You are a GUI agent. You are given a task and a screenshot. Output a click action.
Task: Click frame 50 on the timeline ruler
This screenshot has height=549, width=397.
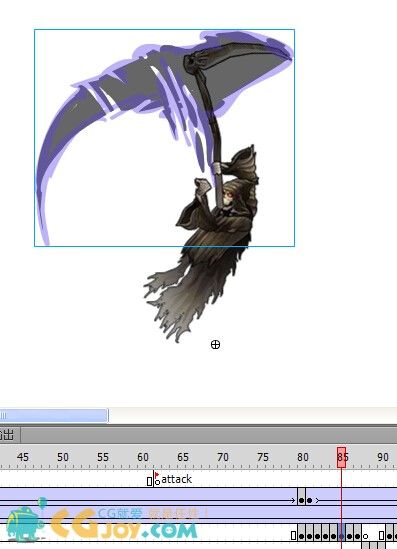pyautogui.click(x=63, y=457)
